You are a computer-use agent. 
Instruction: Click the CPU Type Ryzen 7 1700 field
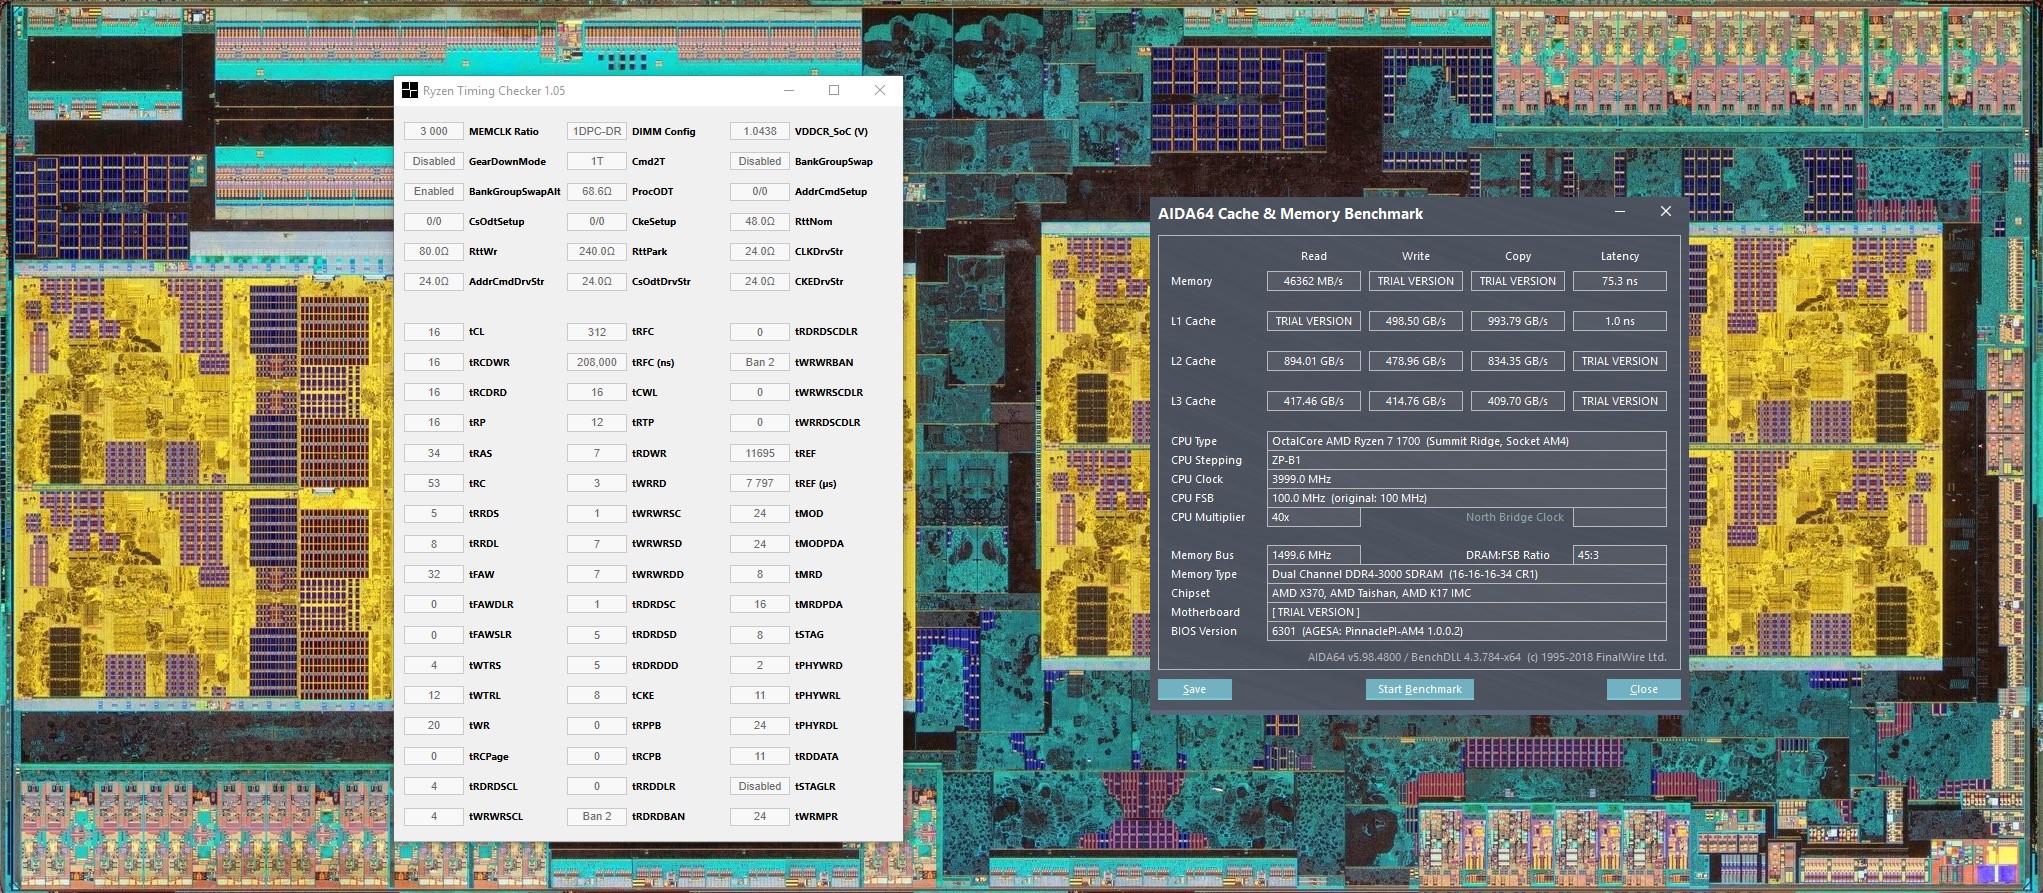point(1466,441)
